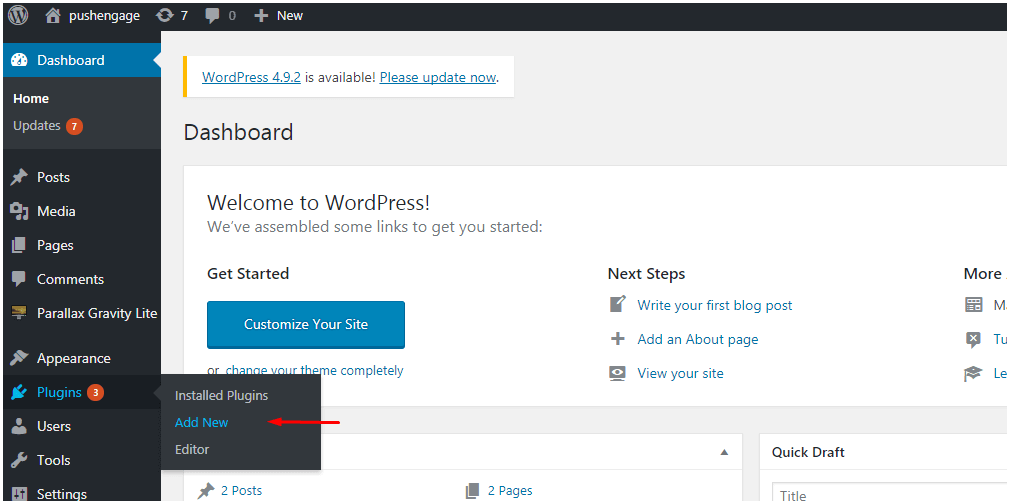Select Home under Dashboard

click(x=31, y=99)
